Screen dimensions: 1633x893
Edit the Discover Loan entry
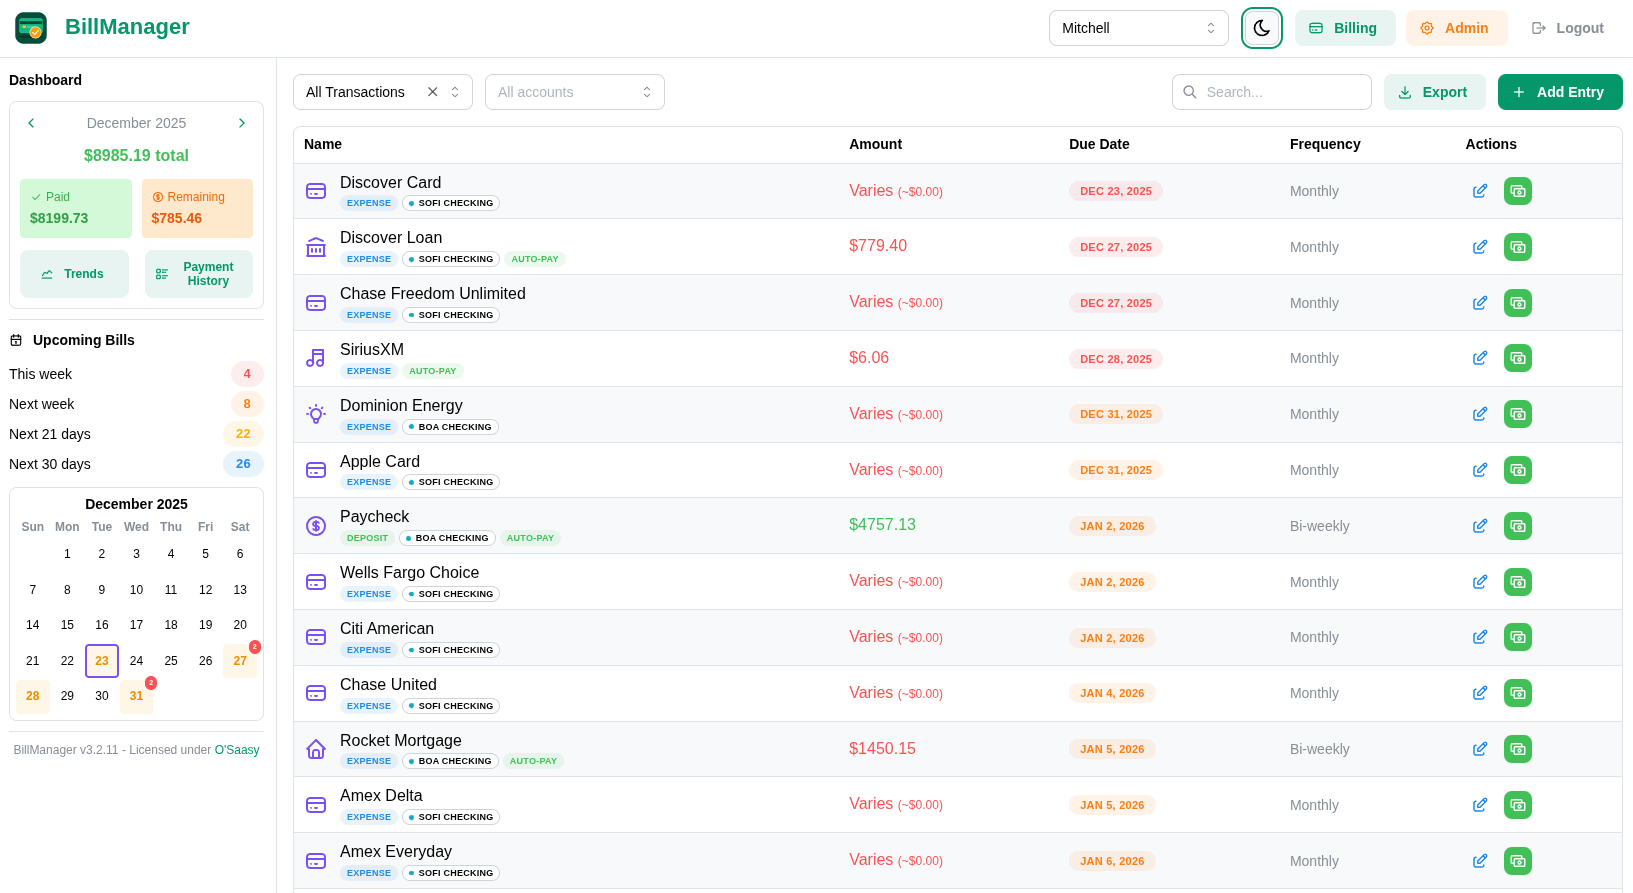1480,247
